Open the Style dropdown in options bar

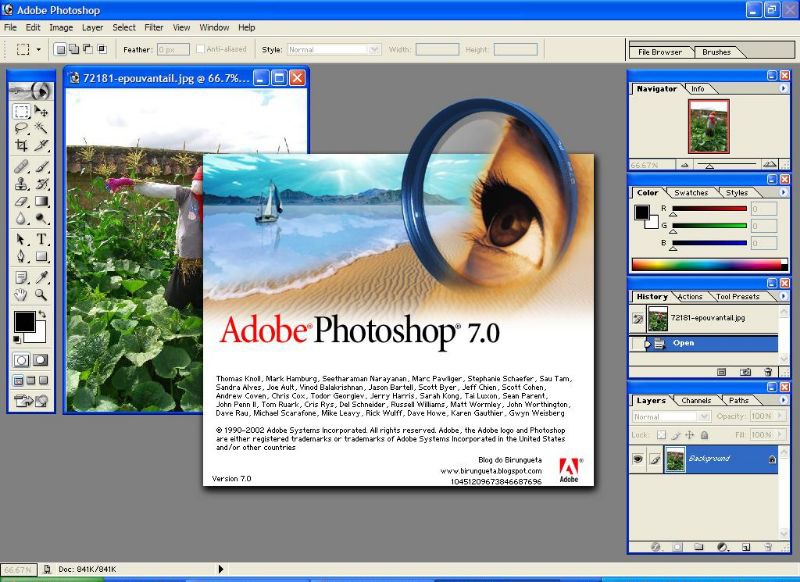[374, 49]
